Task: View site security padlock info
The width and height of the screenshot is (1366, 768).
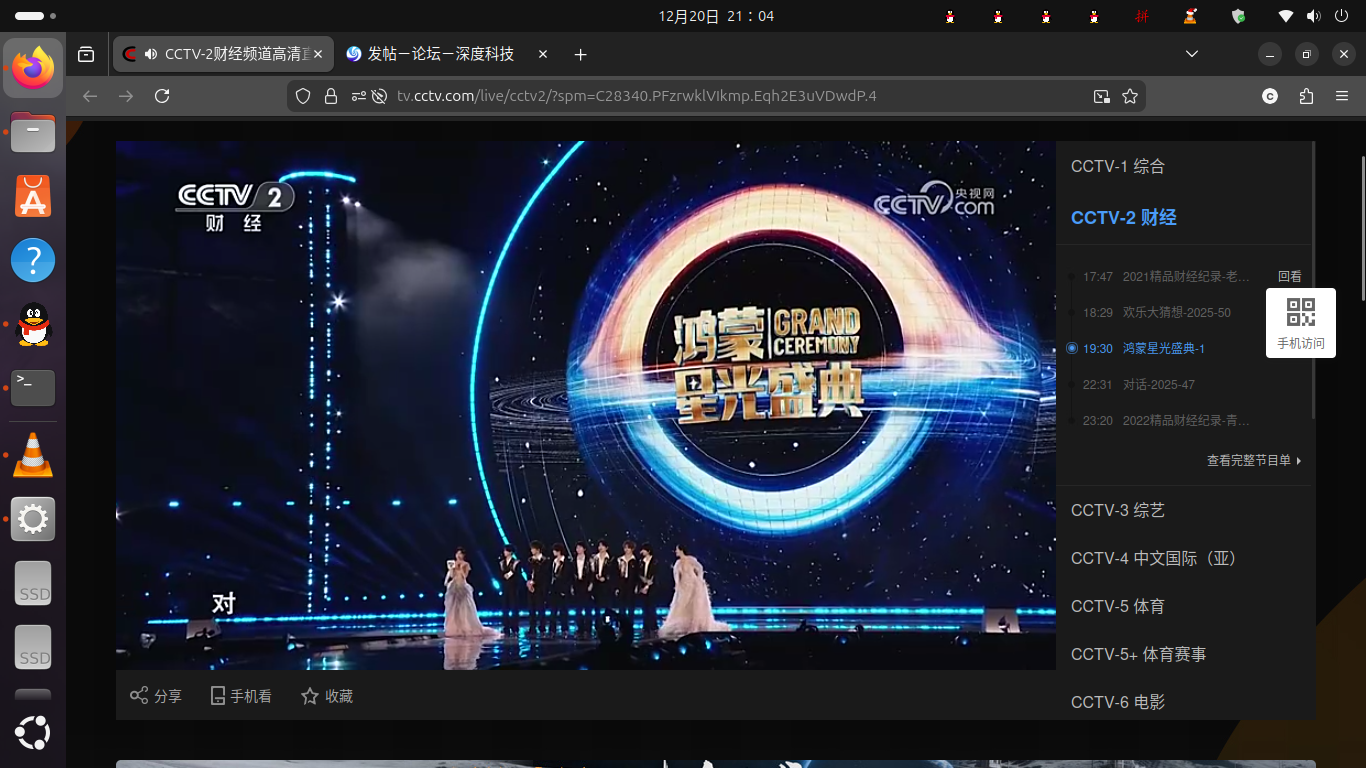Action: click(331, 96)
